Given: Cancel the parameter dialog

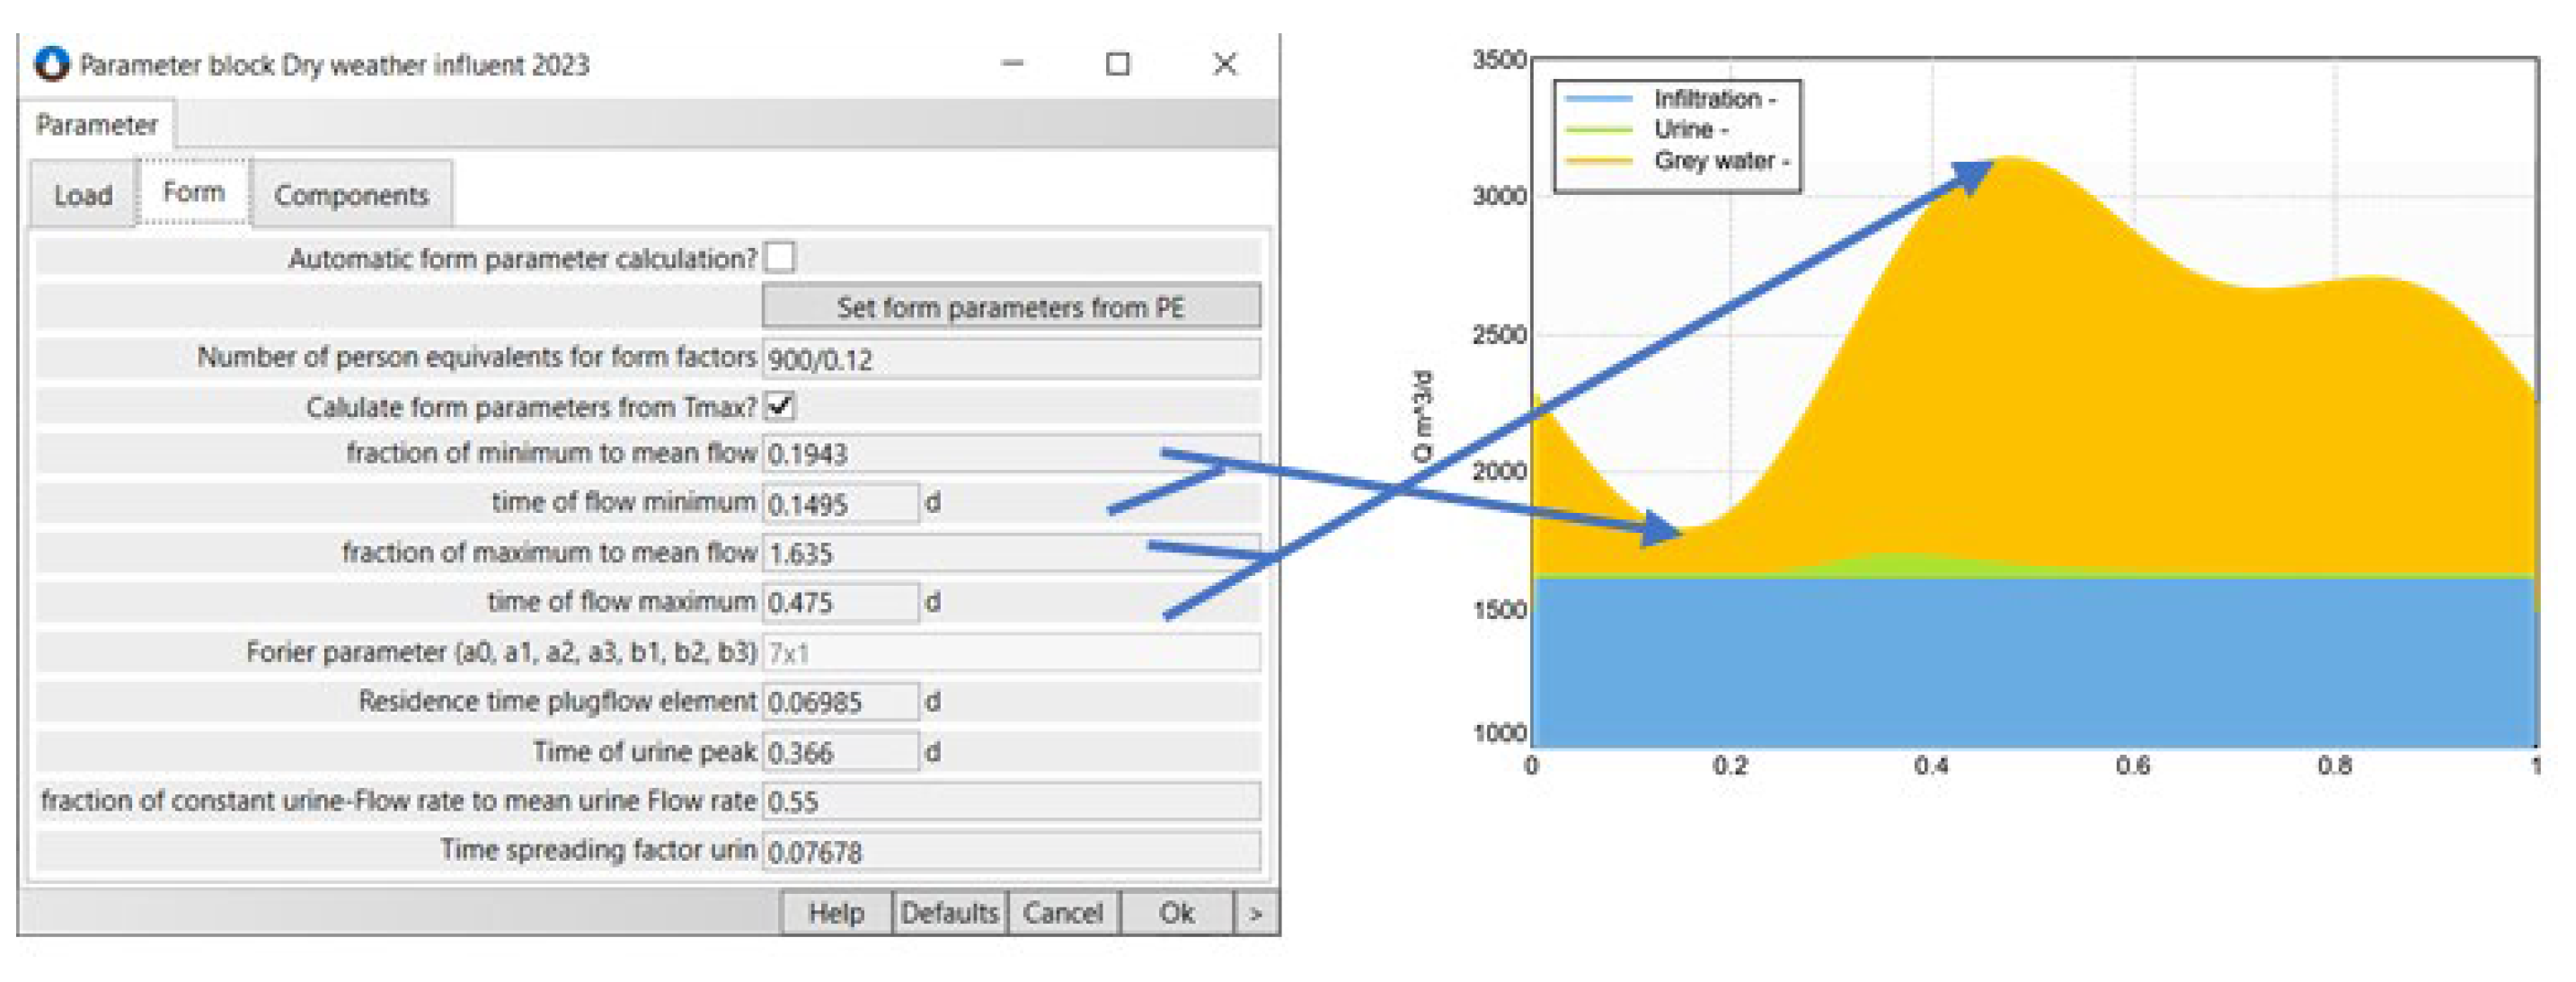Looking at the screenshot, I should [x=1062, y=913].
